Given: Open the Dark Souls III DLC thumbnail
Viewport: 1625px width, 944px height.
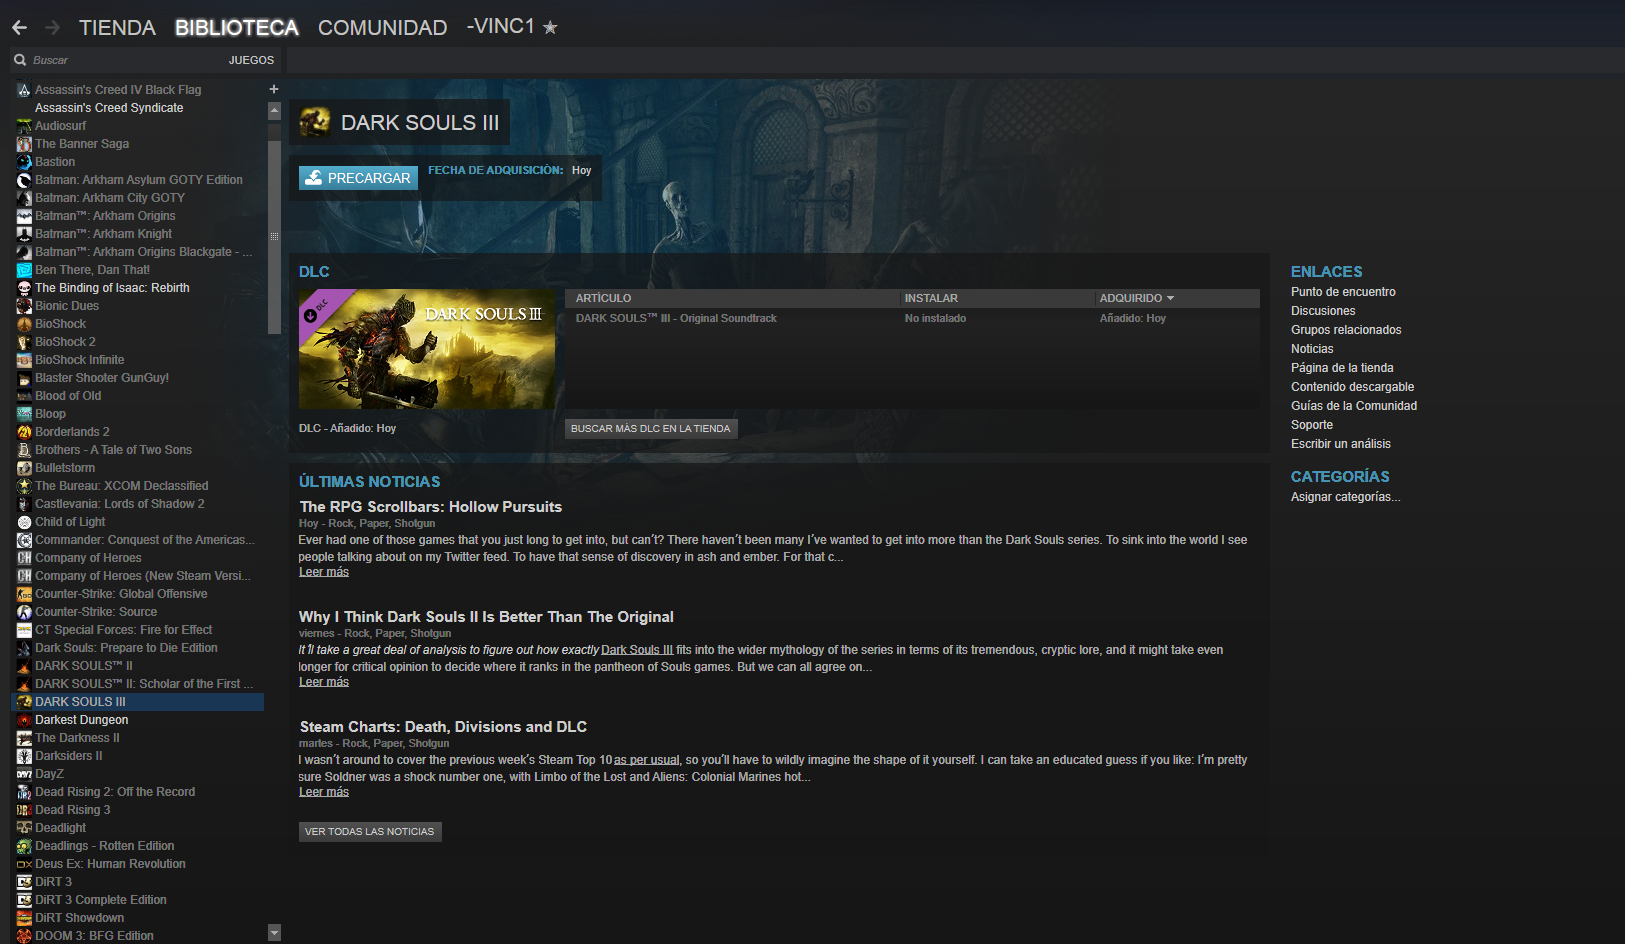Looking at the screenshot, I should point(427,349).
